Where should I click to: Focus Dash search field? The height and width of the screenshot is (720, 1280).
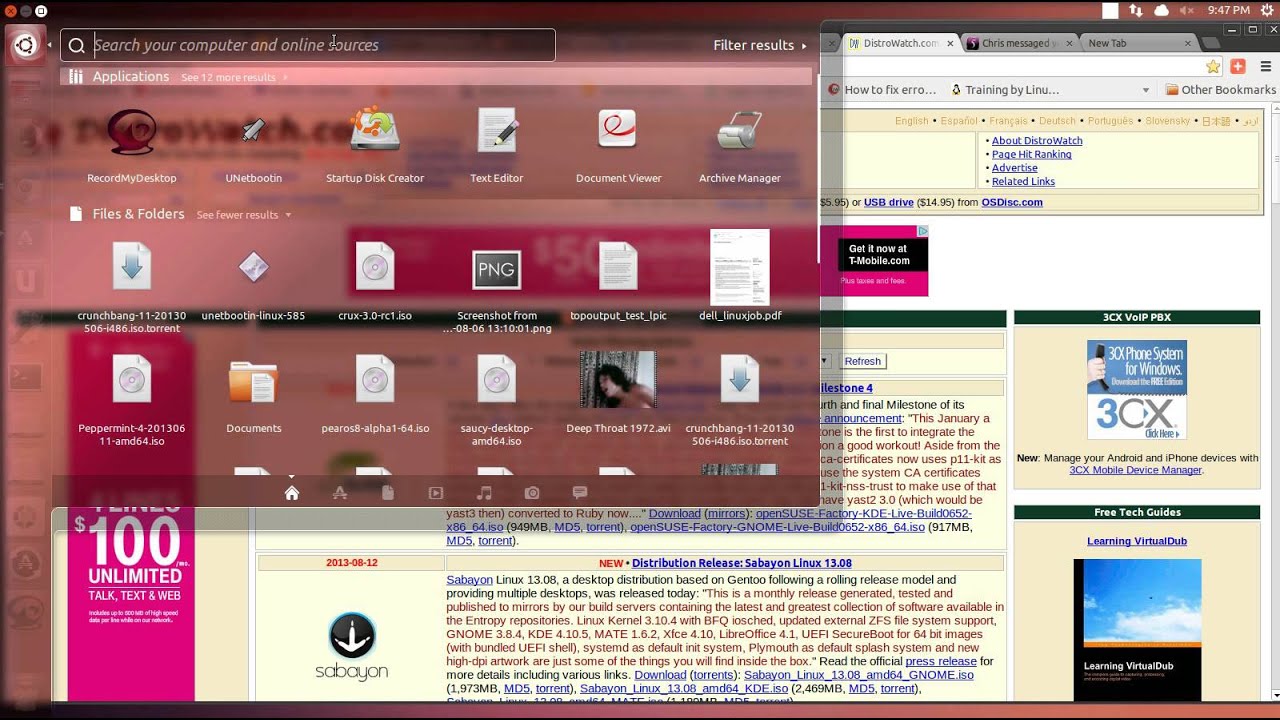(308, 45)
